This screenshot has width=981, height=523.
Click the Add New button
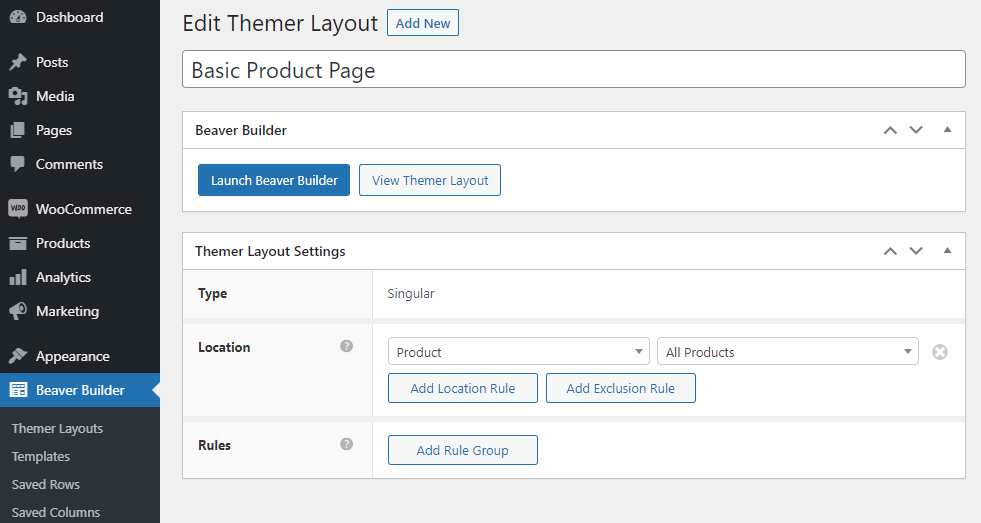423,23
